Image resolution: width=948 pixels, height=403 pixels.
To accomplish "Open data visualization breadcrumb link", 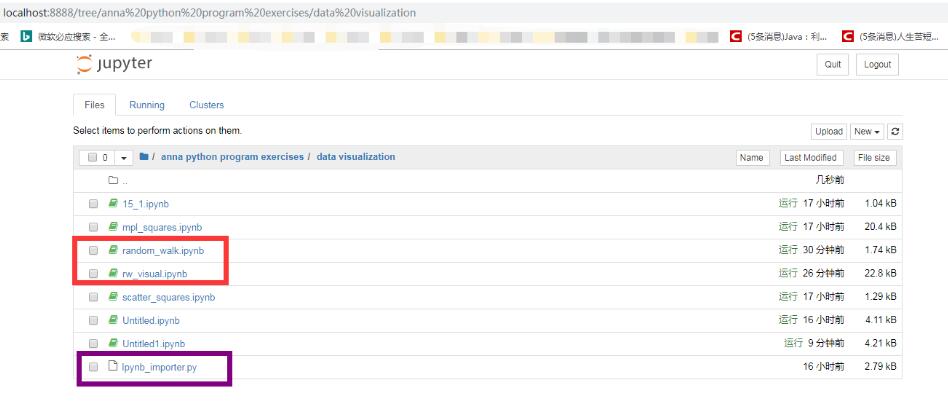I will tap(356, 156).
